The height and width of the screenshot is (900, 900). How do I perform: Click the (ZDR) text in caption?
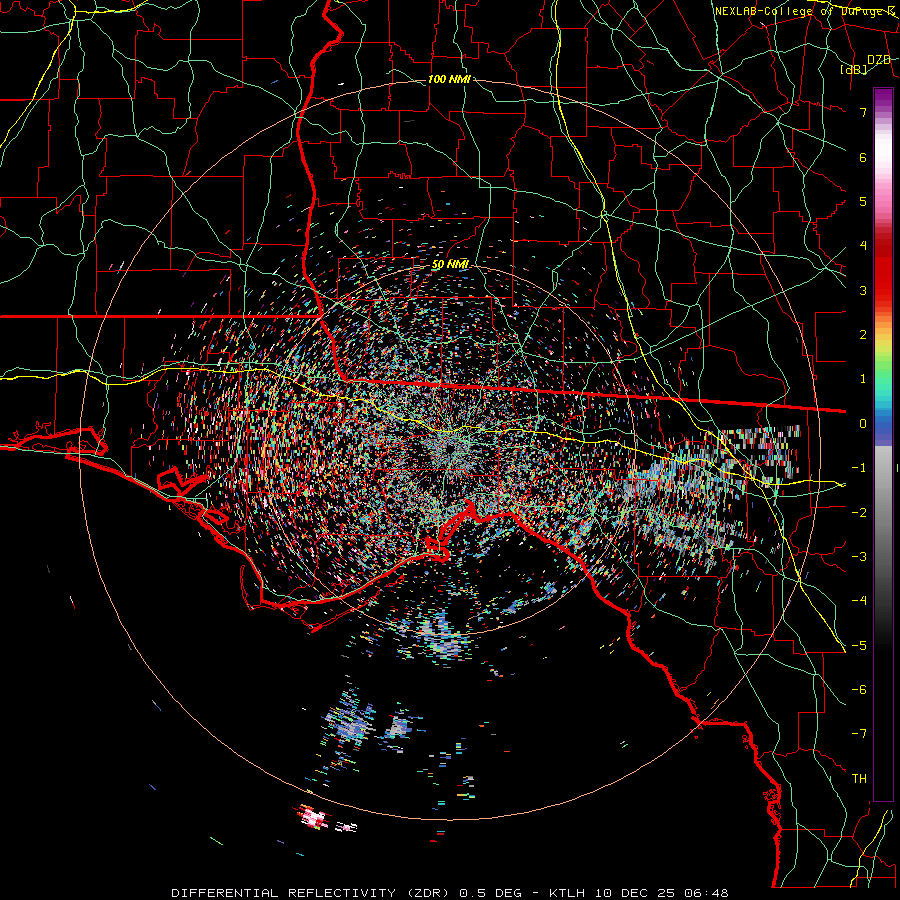pyautogui.click(x=428, y=893)
